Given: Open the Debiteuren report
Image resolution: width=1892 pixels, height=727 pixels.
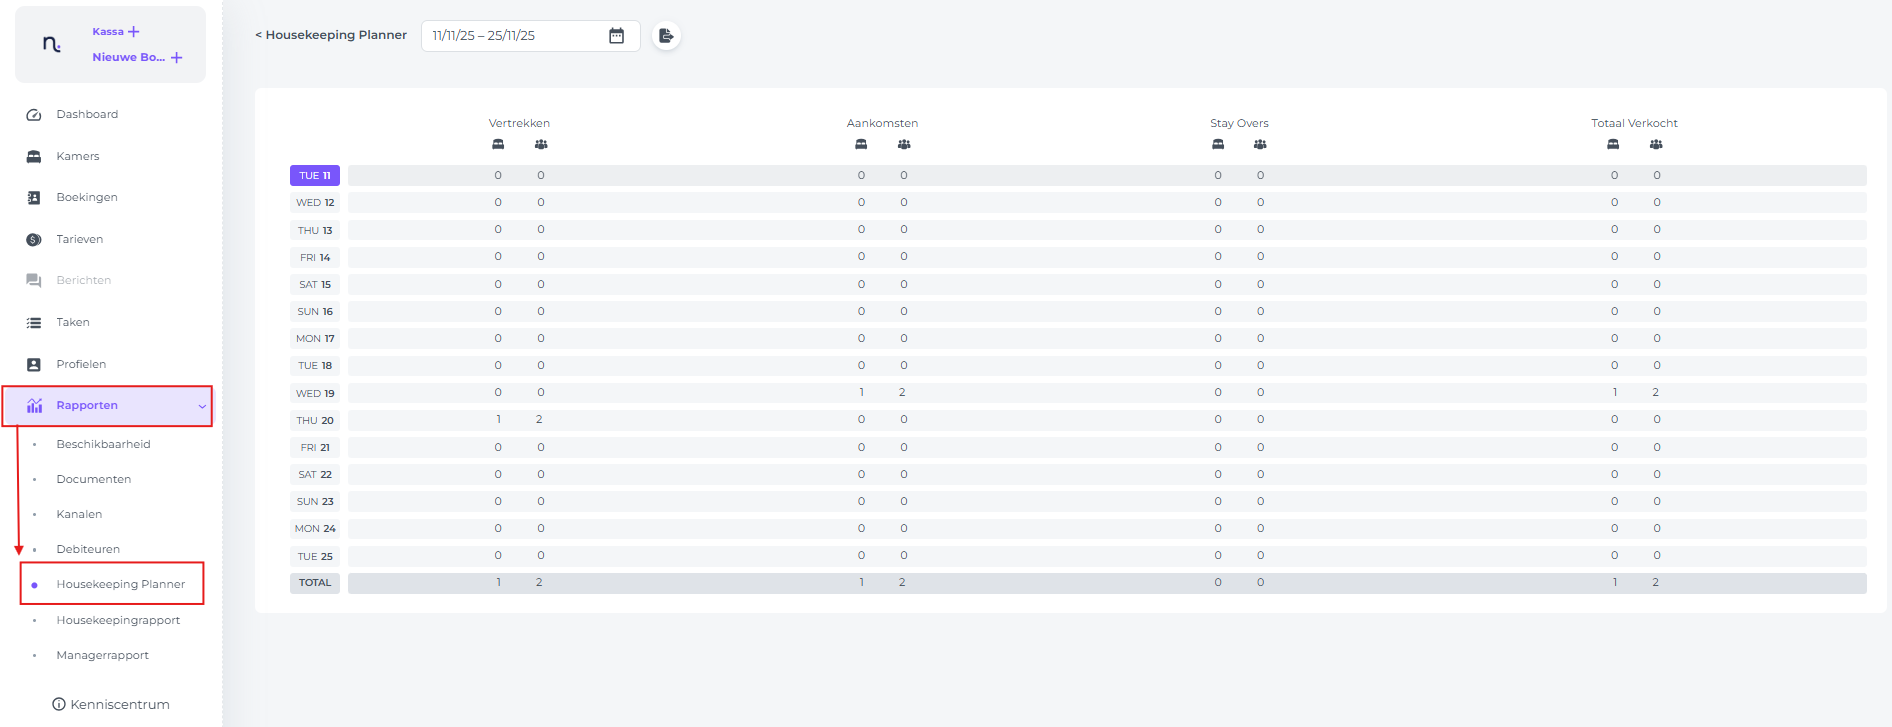Looking at the screenshot, I should coord(88,549).
